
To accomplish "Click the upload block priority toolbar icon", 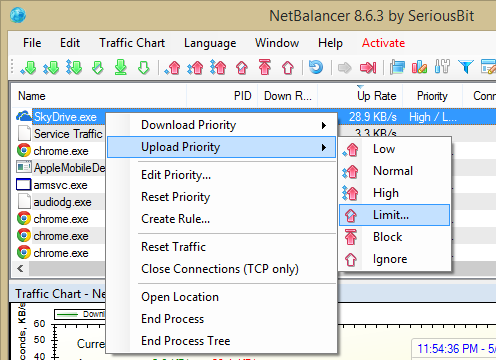I will [x=265, y=67].
